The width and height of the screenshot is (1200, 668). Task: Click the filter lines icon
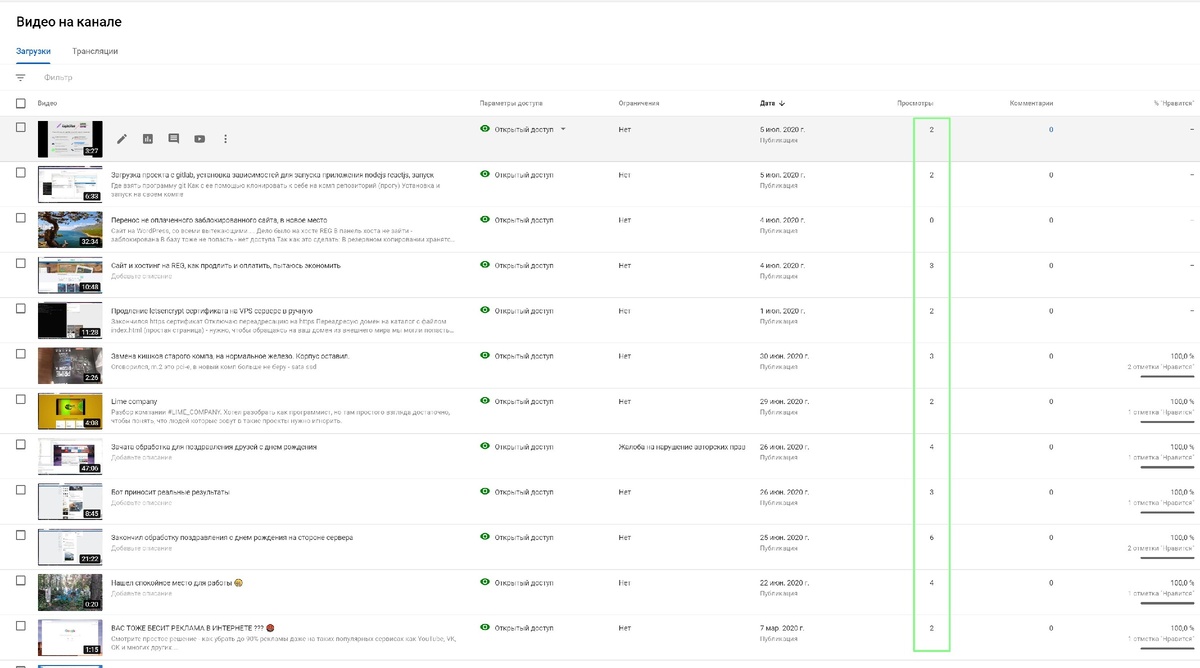coord(21,77)
